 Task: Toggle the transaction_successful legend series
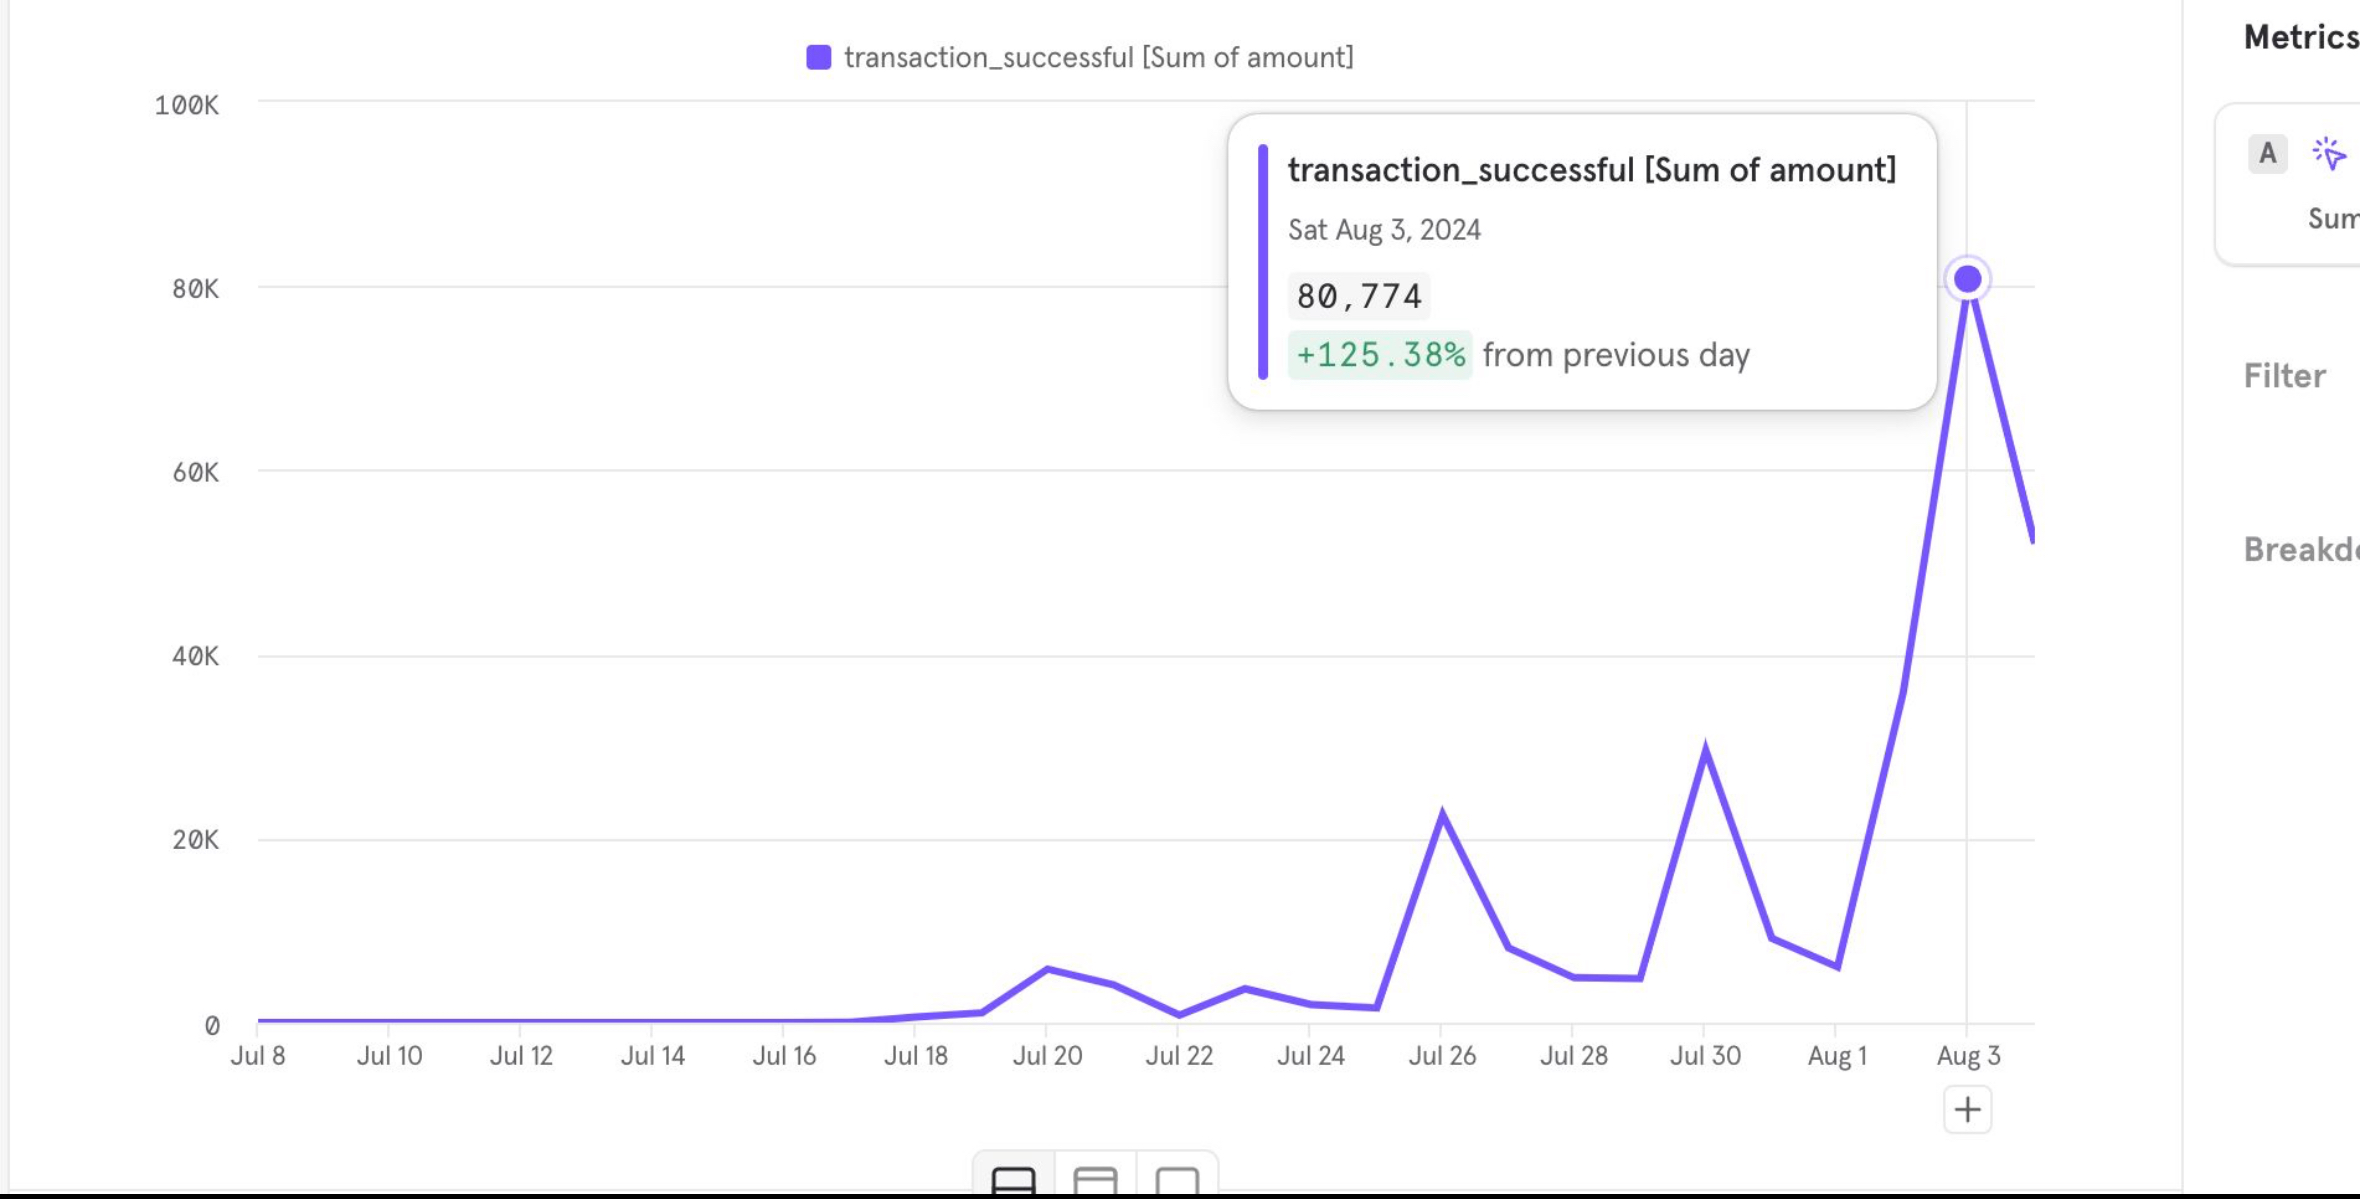(x=1098, y=58)
